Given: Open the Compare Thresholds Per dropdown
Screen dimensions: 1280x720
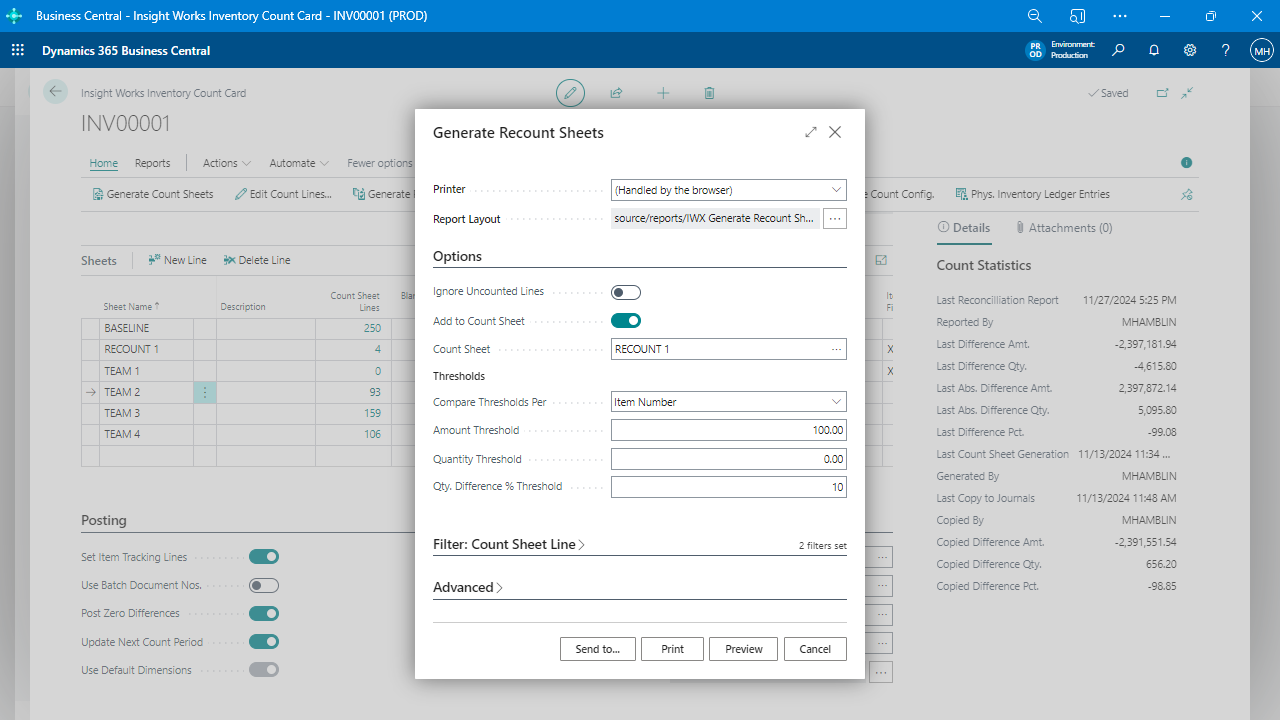Looking at the screenshot, I should [x=836, y=401].
